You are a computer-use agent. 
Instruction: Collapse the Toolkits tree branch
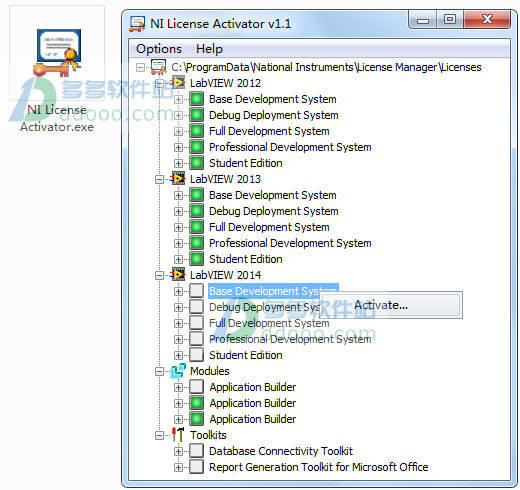click(x=159, y=435)
